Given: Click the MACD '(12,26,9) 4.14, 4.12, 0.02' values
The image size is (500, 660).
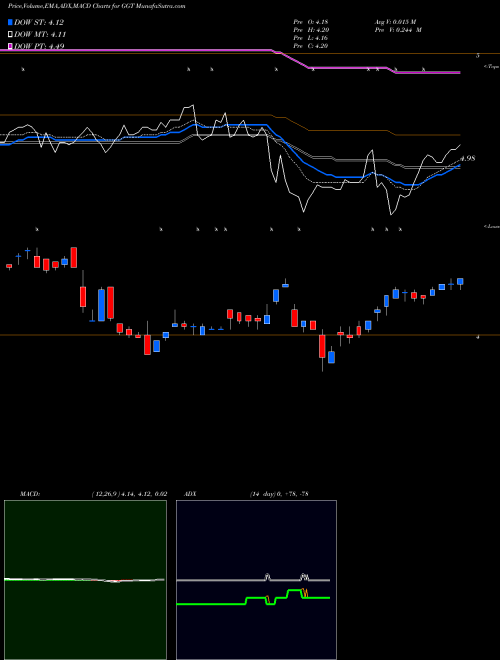Looking at the screenshot, I should coord(129,493).
